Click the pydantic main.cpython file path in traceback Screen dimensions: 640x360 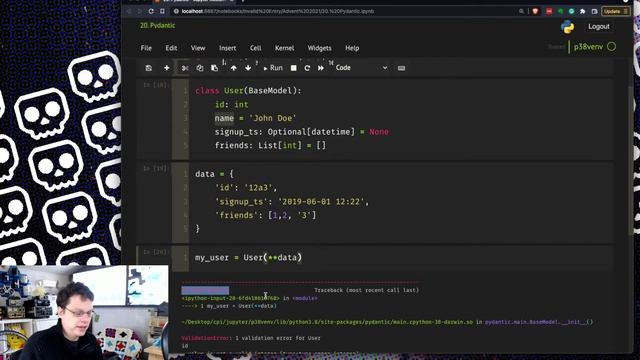(x=327, y=322)
